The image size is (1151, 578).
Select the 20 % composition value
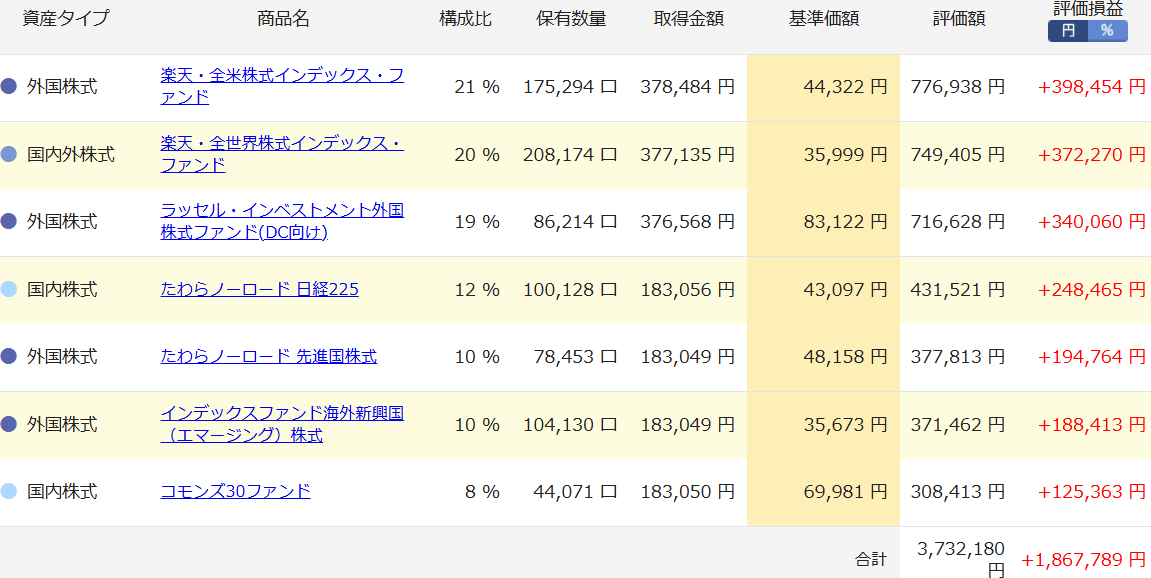(x=477, y=154)
